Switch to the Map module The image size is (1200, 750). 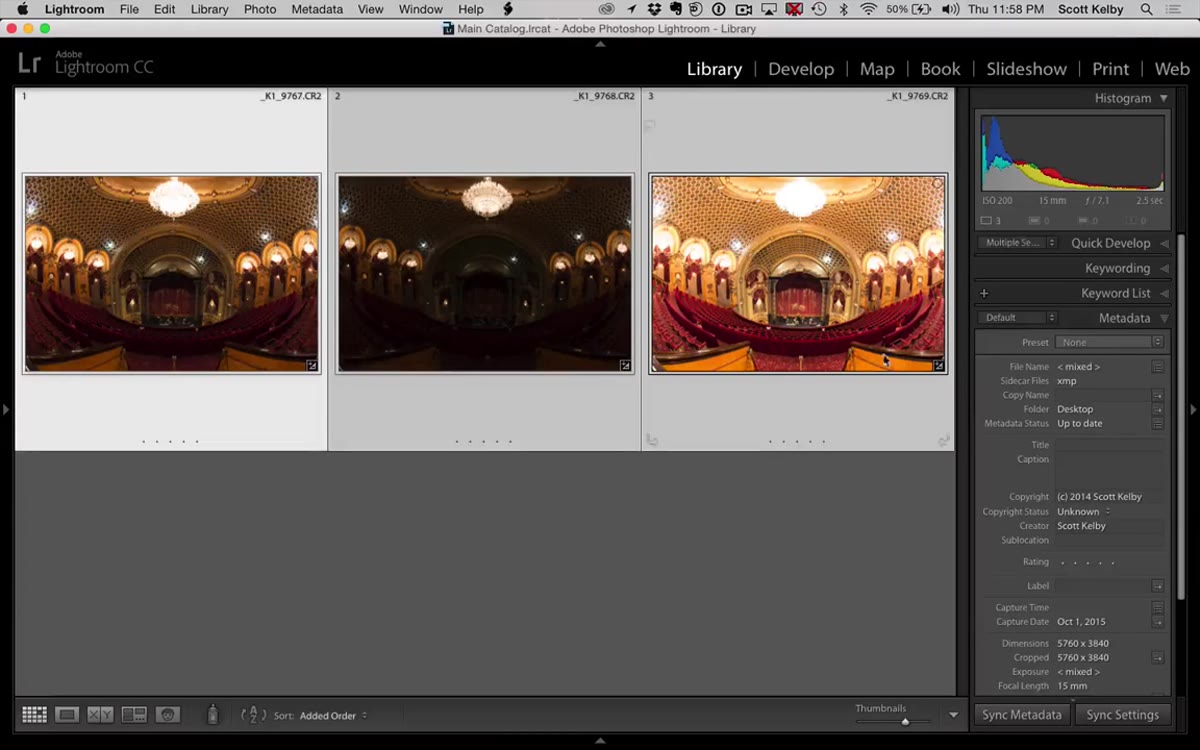tap(877, 69)
